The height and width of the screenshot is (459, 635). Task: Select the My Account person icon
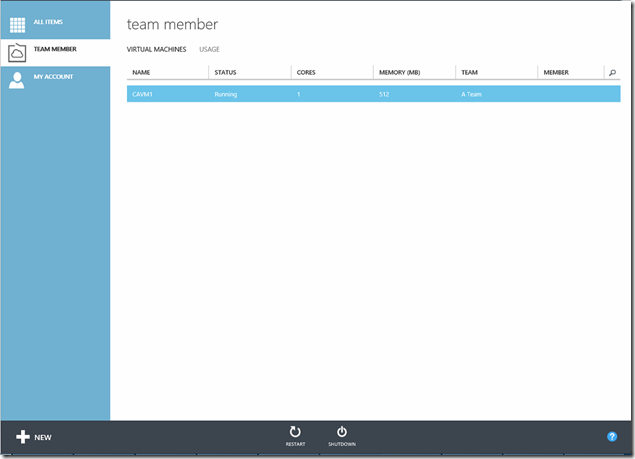coord(17,80)
